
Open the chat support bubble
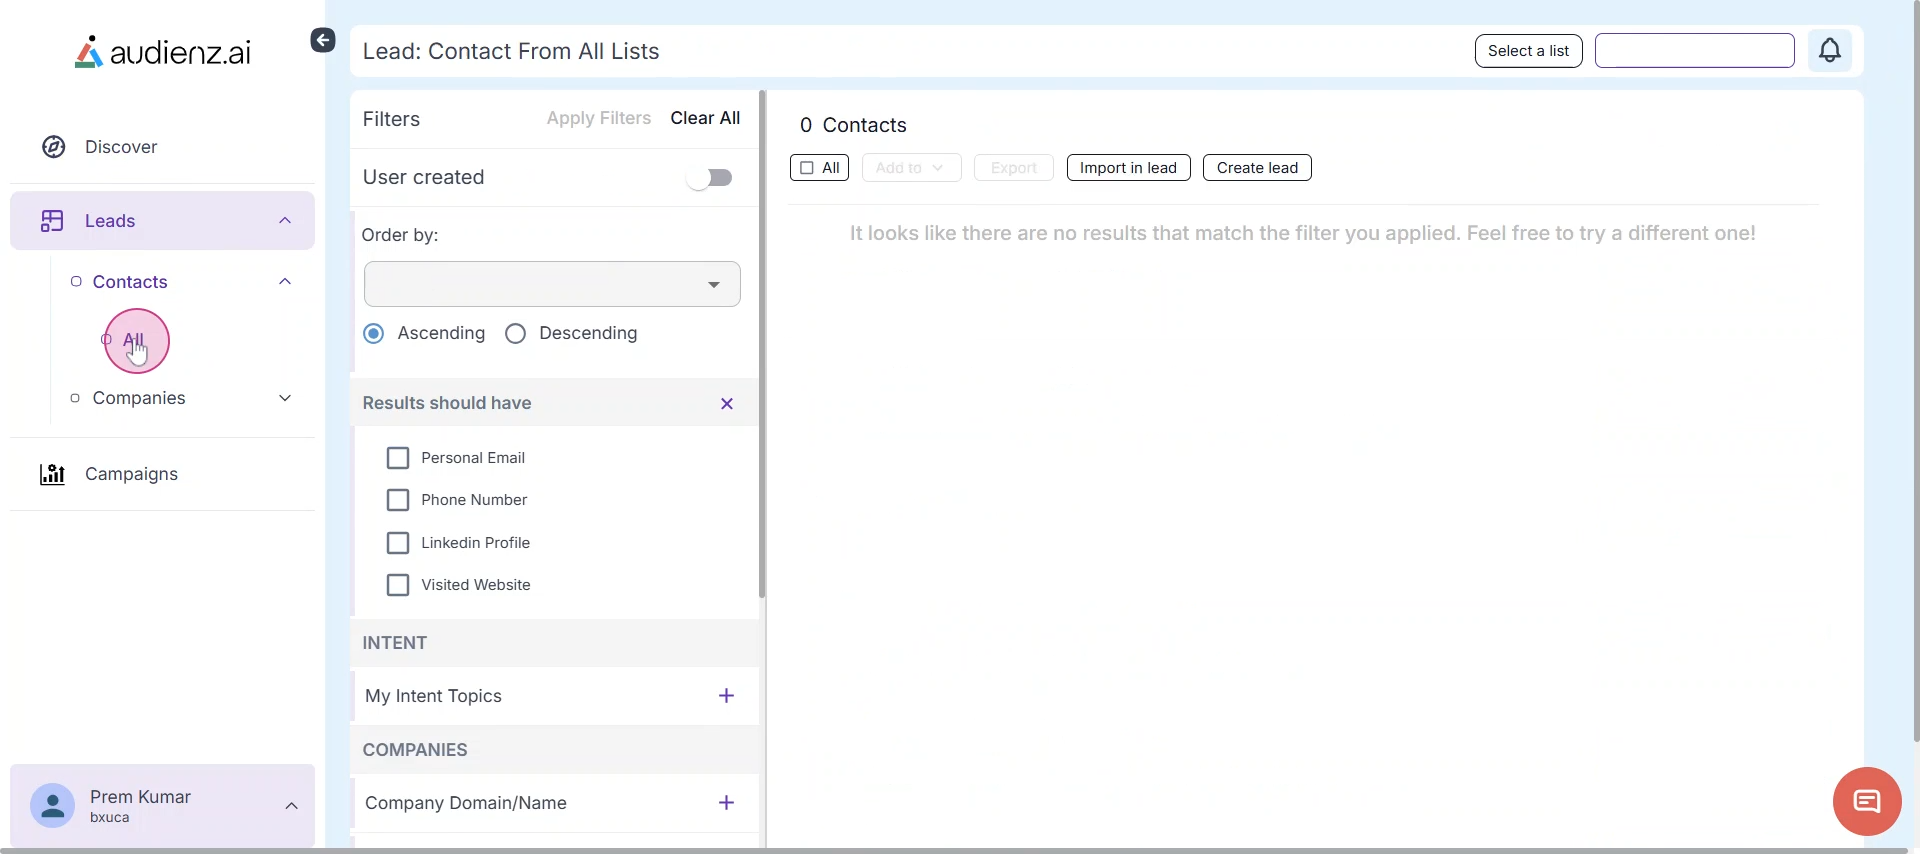pos(1866,801)
